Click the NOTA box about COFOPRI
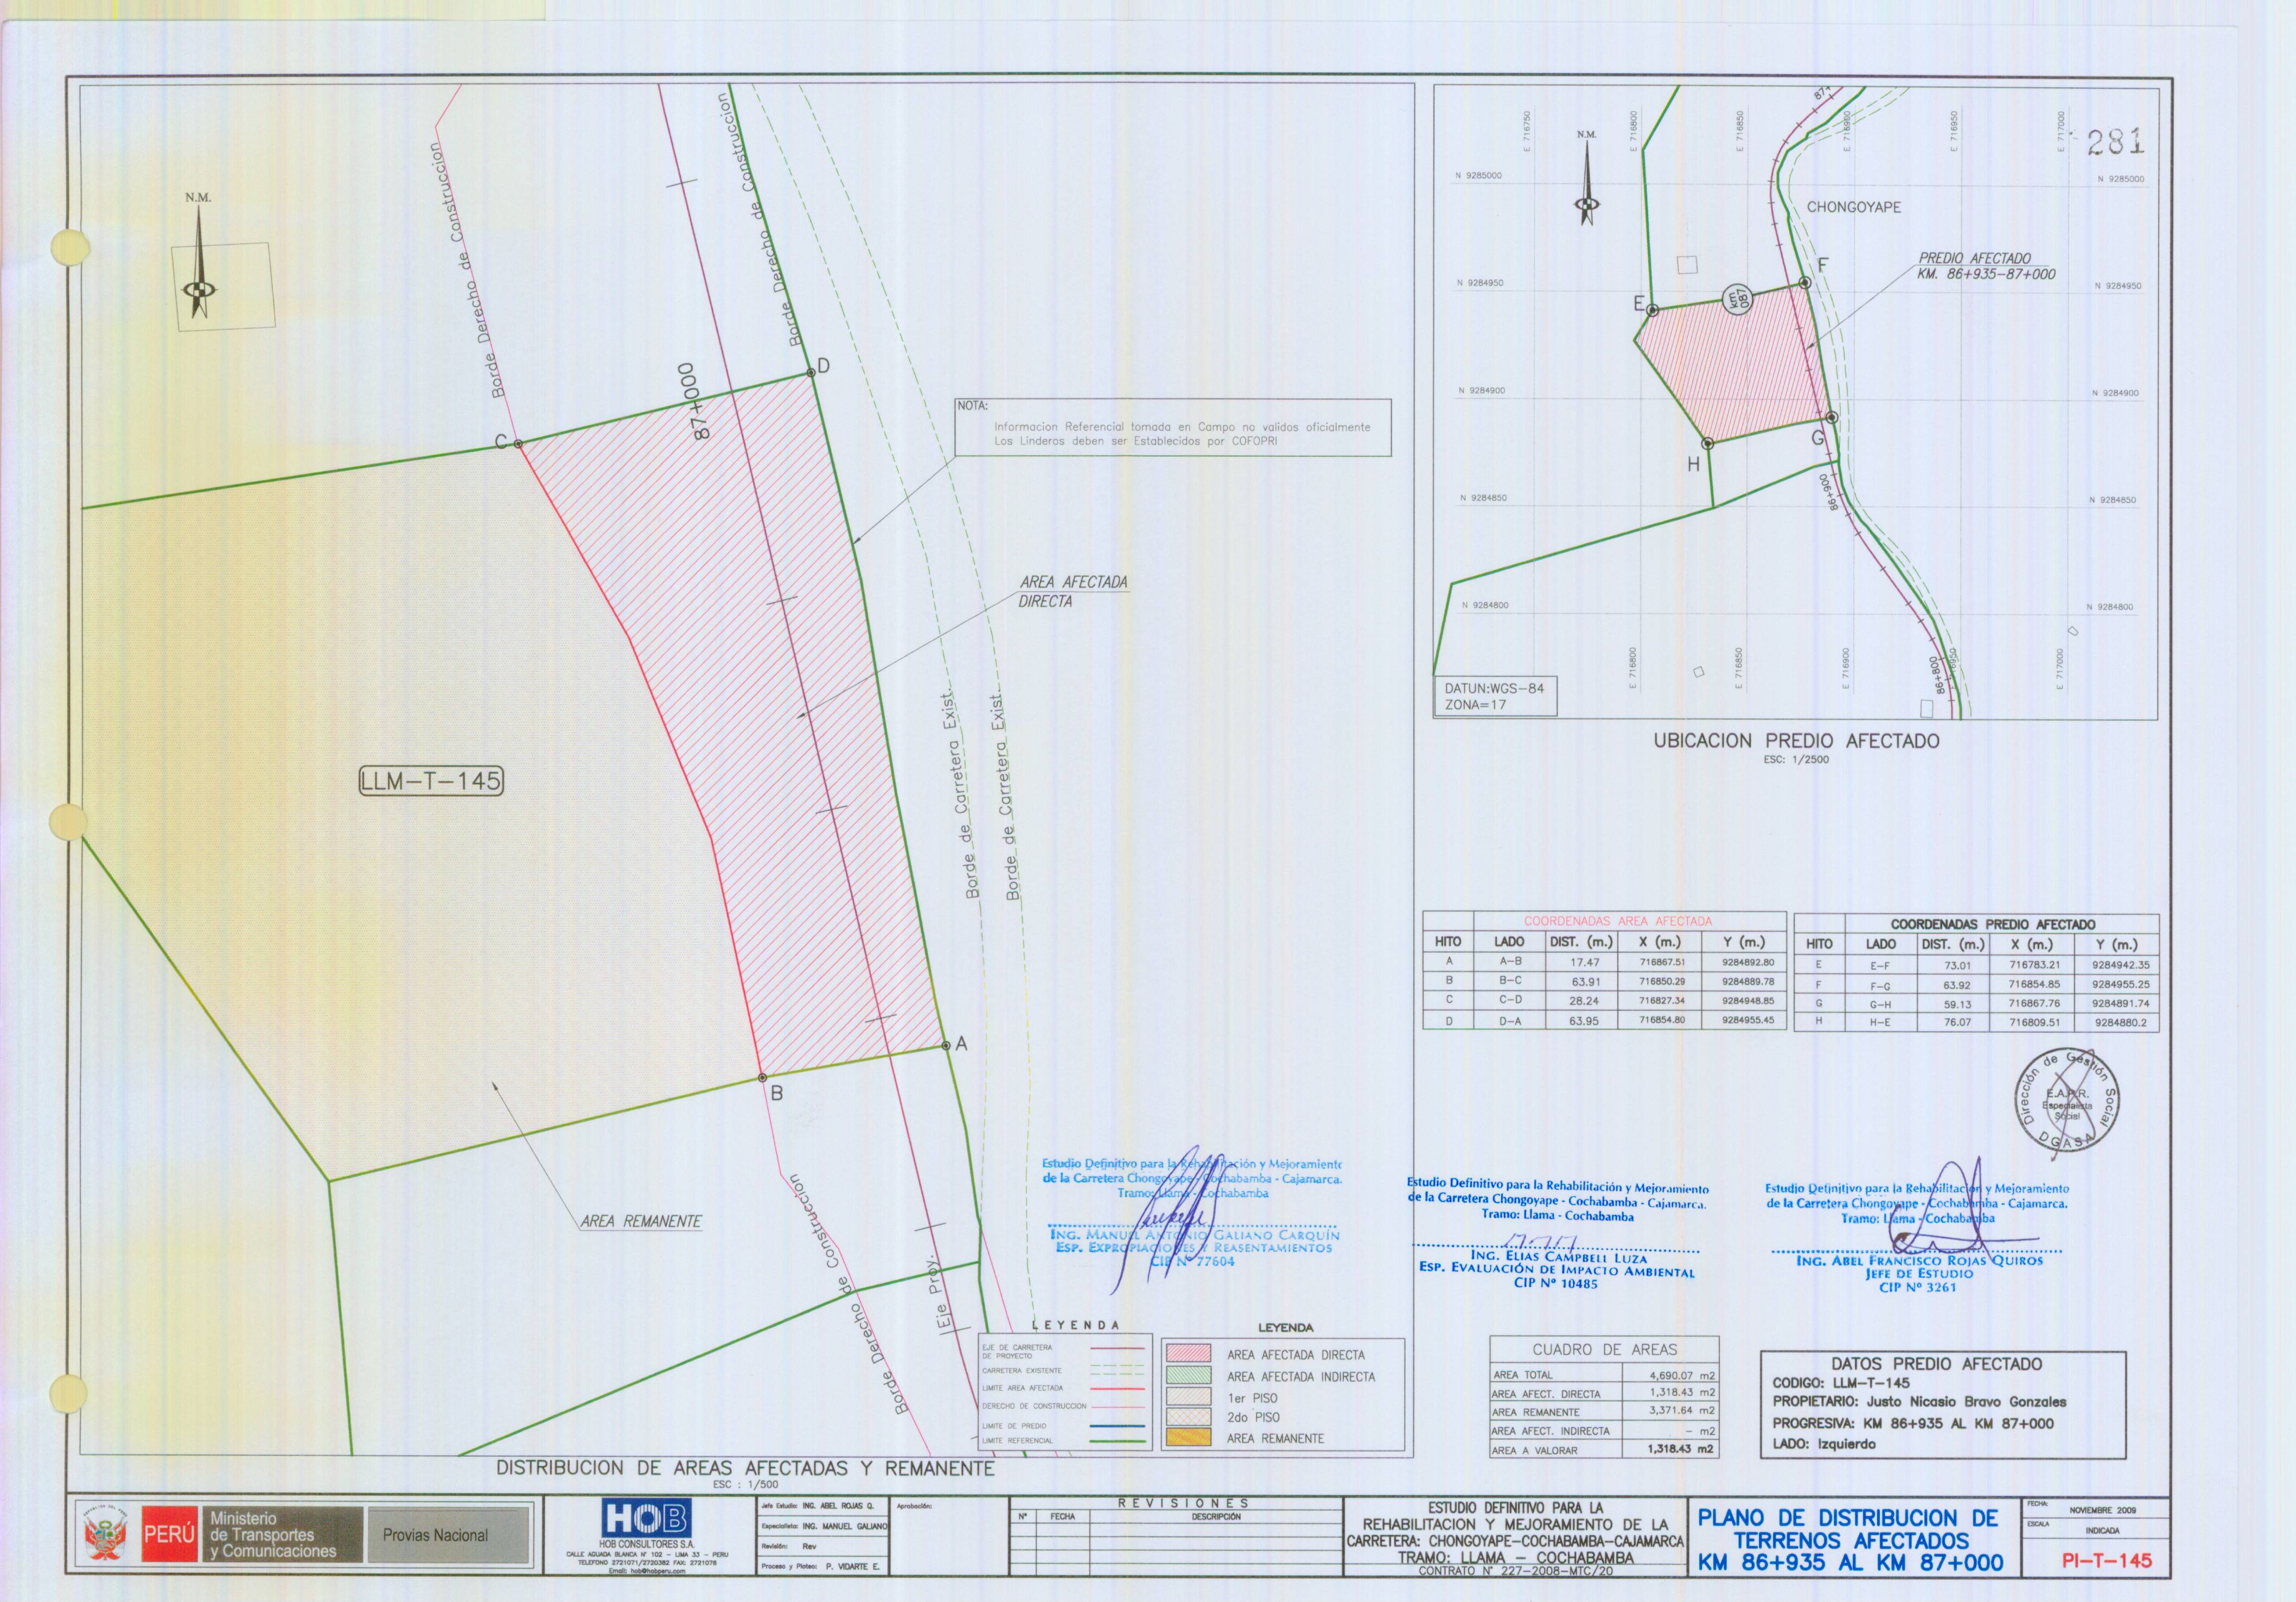 click(x=1172, y=428)
